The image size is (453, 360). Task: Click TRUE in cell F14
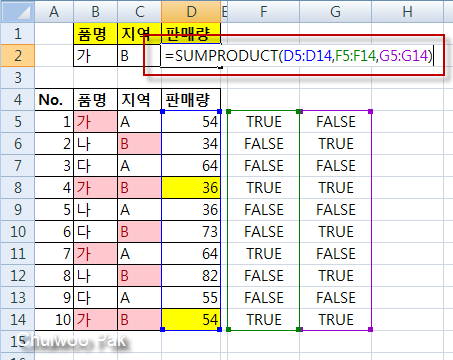click(264, 320)
